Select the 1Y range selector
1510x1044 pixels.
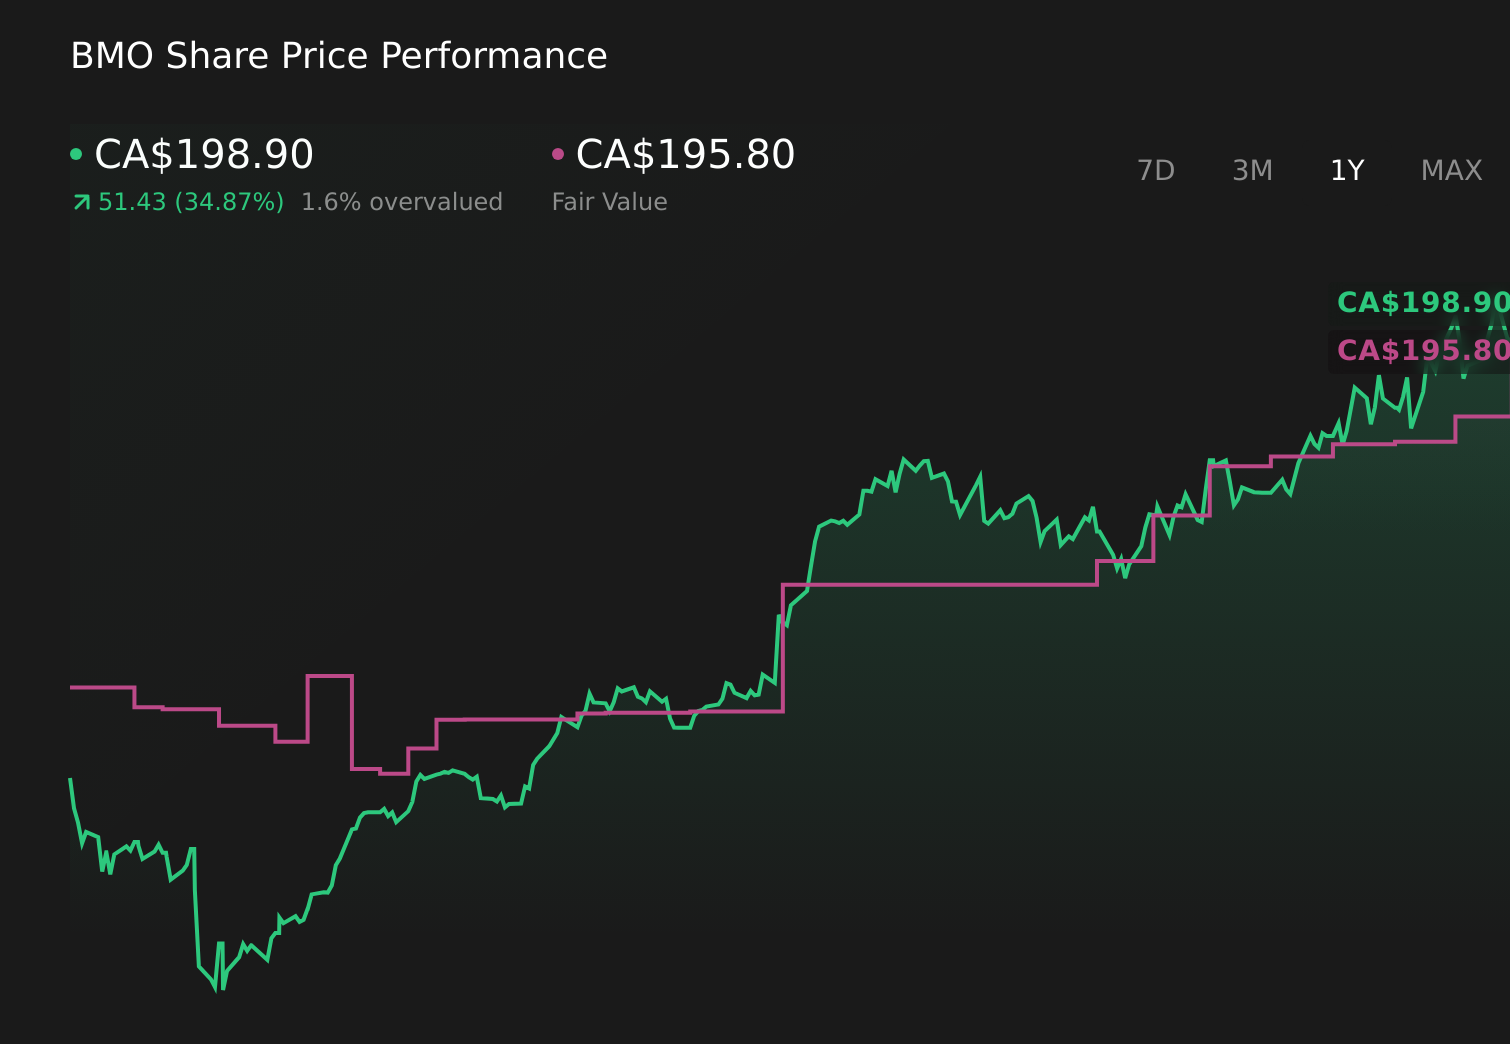pyautogui.click(x=1346, y=170)
